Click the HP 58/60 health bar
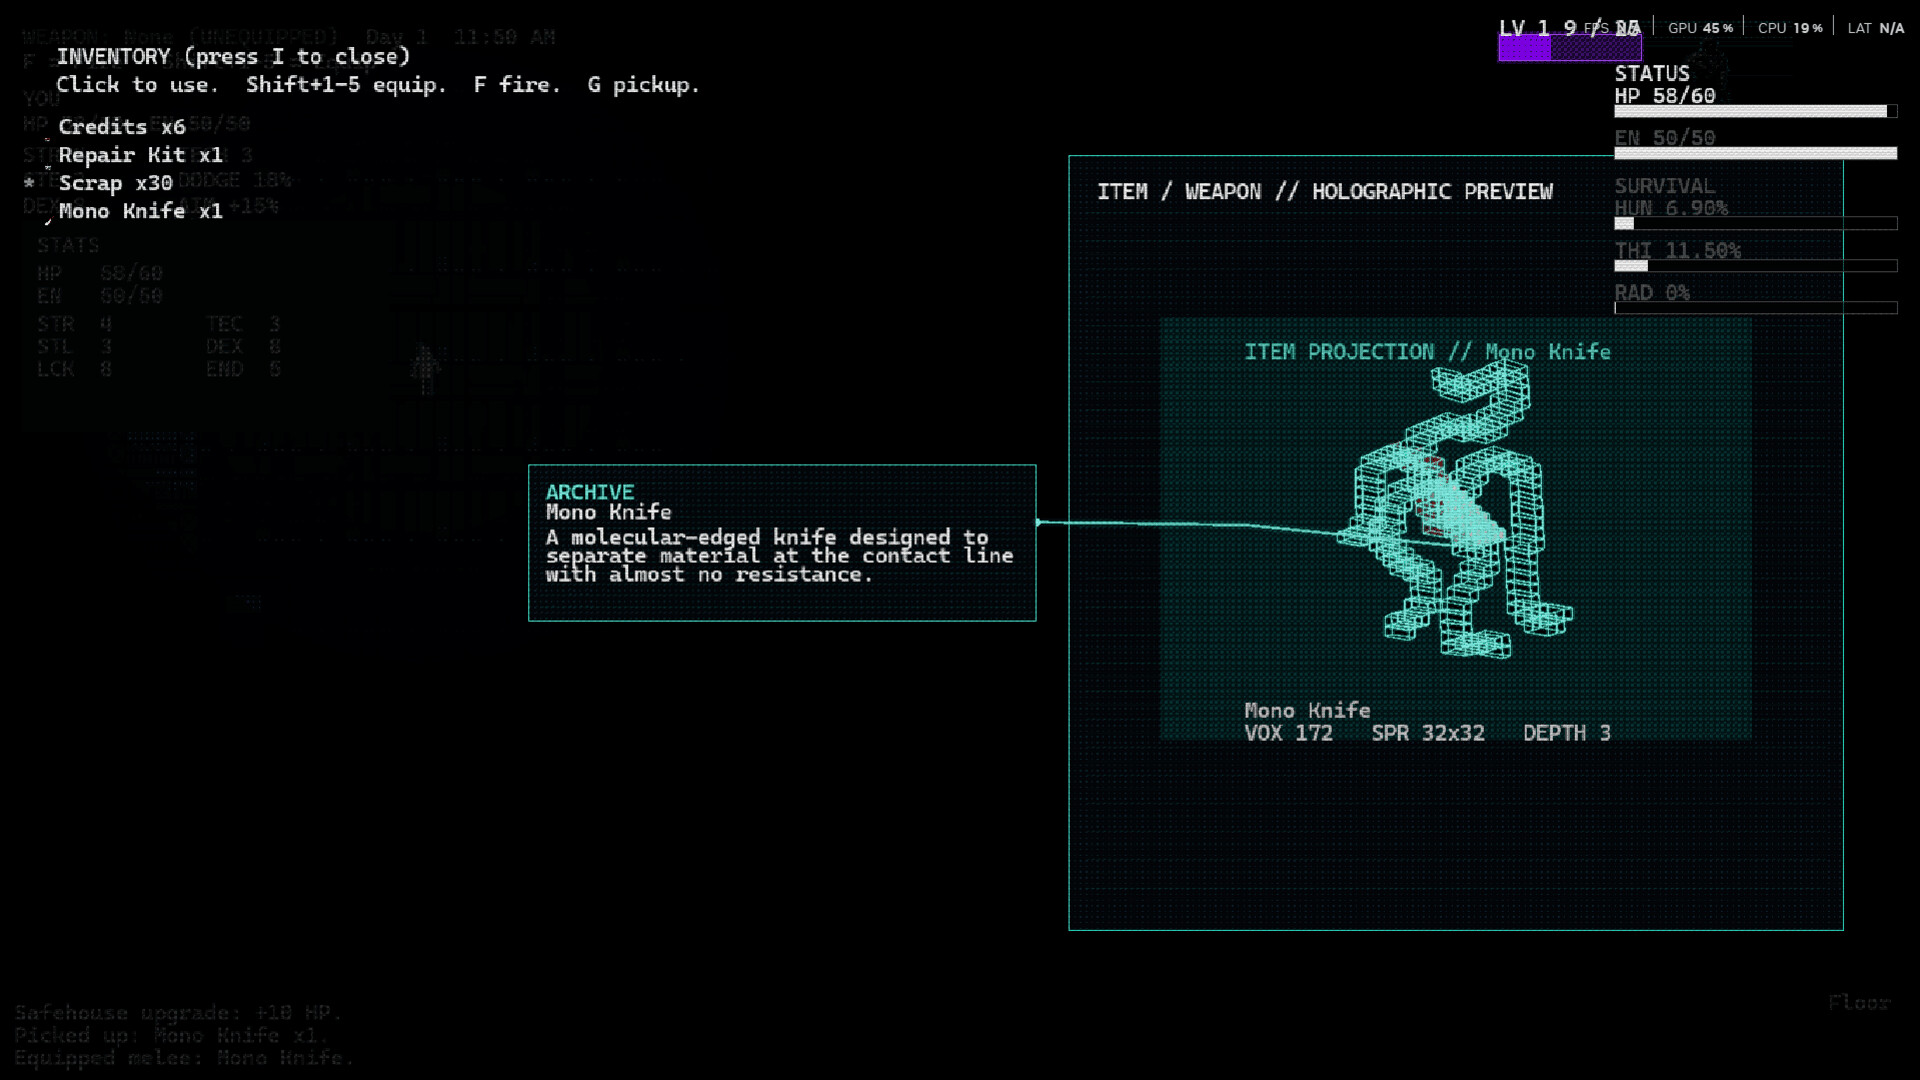1920x1080 pixels. point(1754,111)
